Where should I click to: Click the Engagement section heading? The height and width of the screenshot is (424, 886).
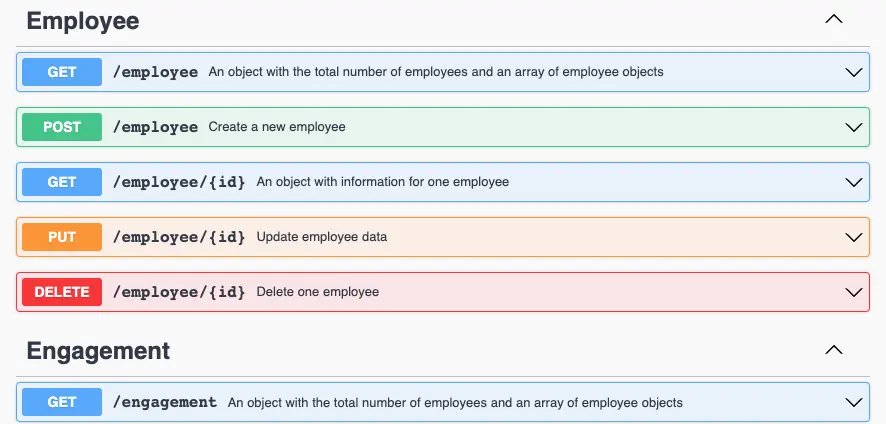(98, 351)
